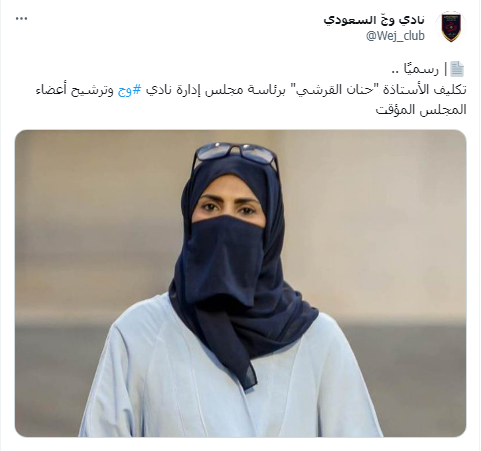
Task: Follow the #وج hashtag link
Action: [x=130, y=90]
